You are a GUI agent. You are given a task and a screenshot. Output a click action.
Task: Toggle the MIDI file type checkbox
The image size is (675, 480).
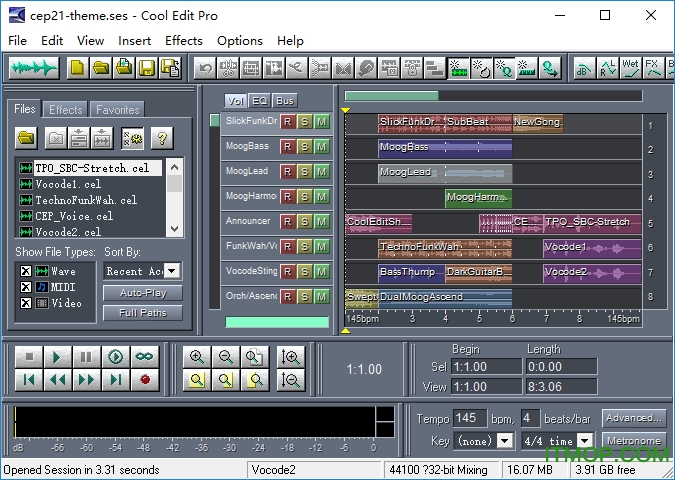(26, 287)
